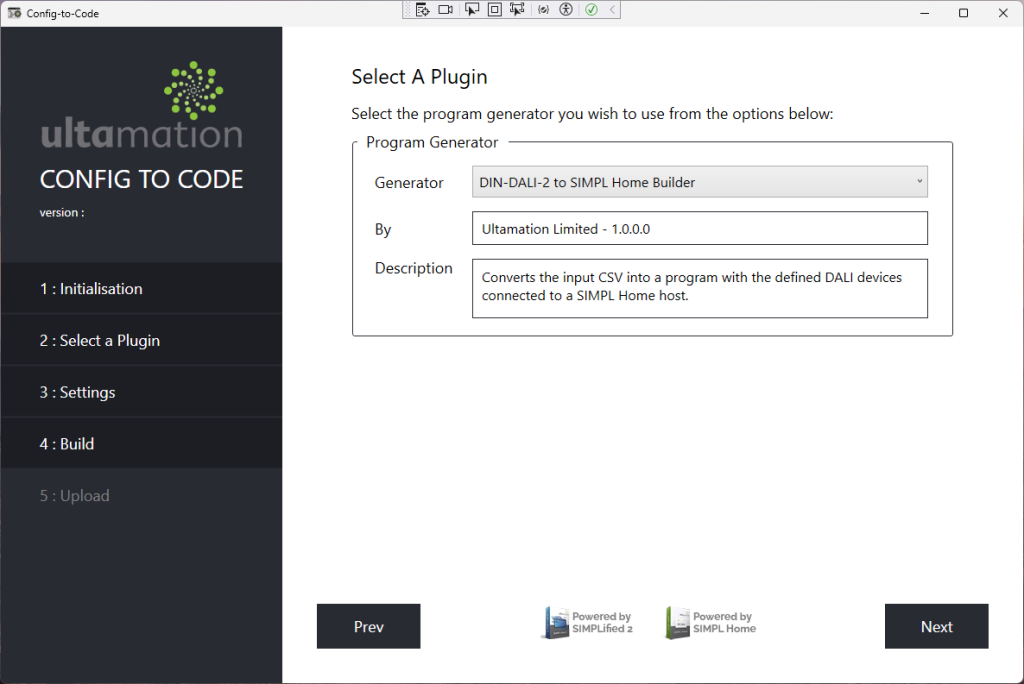Toggle the display layout adorners icon

tap(494, 10)
